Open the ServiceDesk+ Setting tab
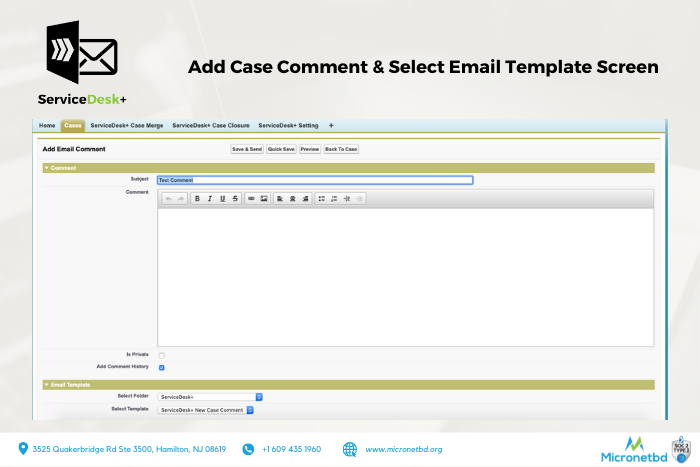 [x=288, y=126]
